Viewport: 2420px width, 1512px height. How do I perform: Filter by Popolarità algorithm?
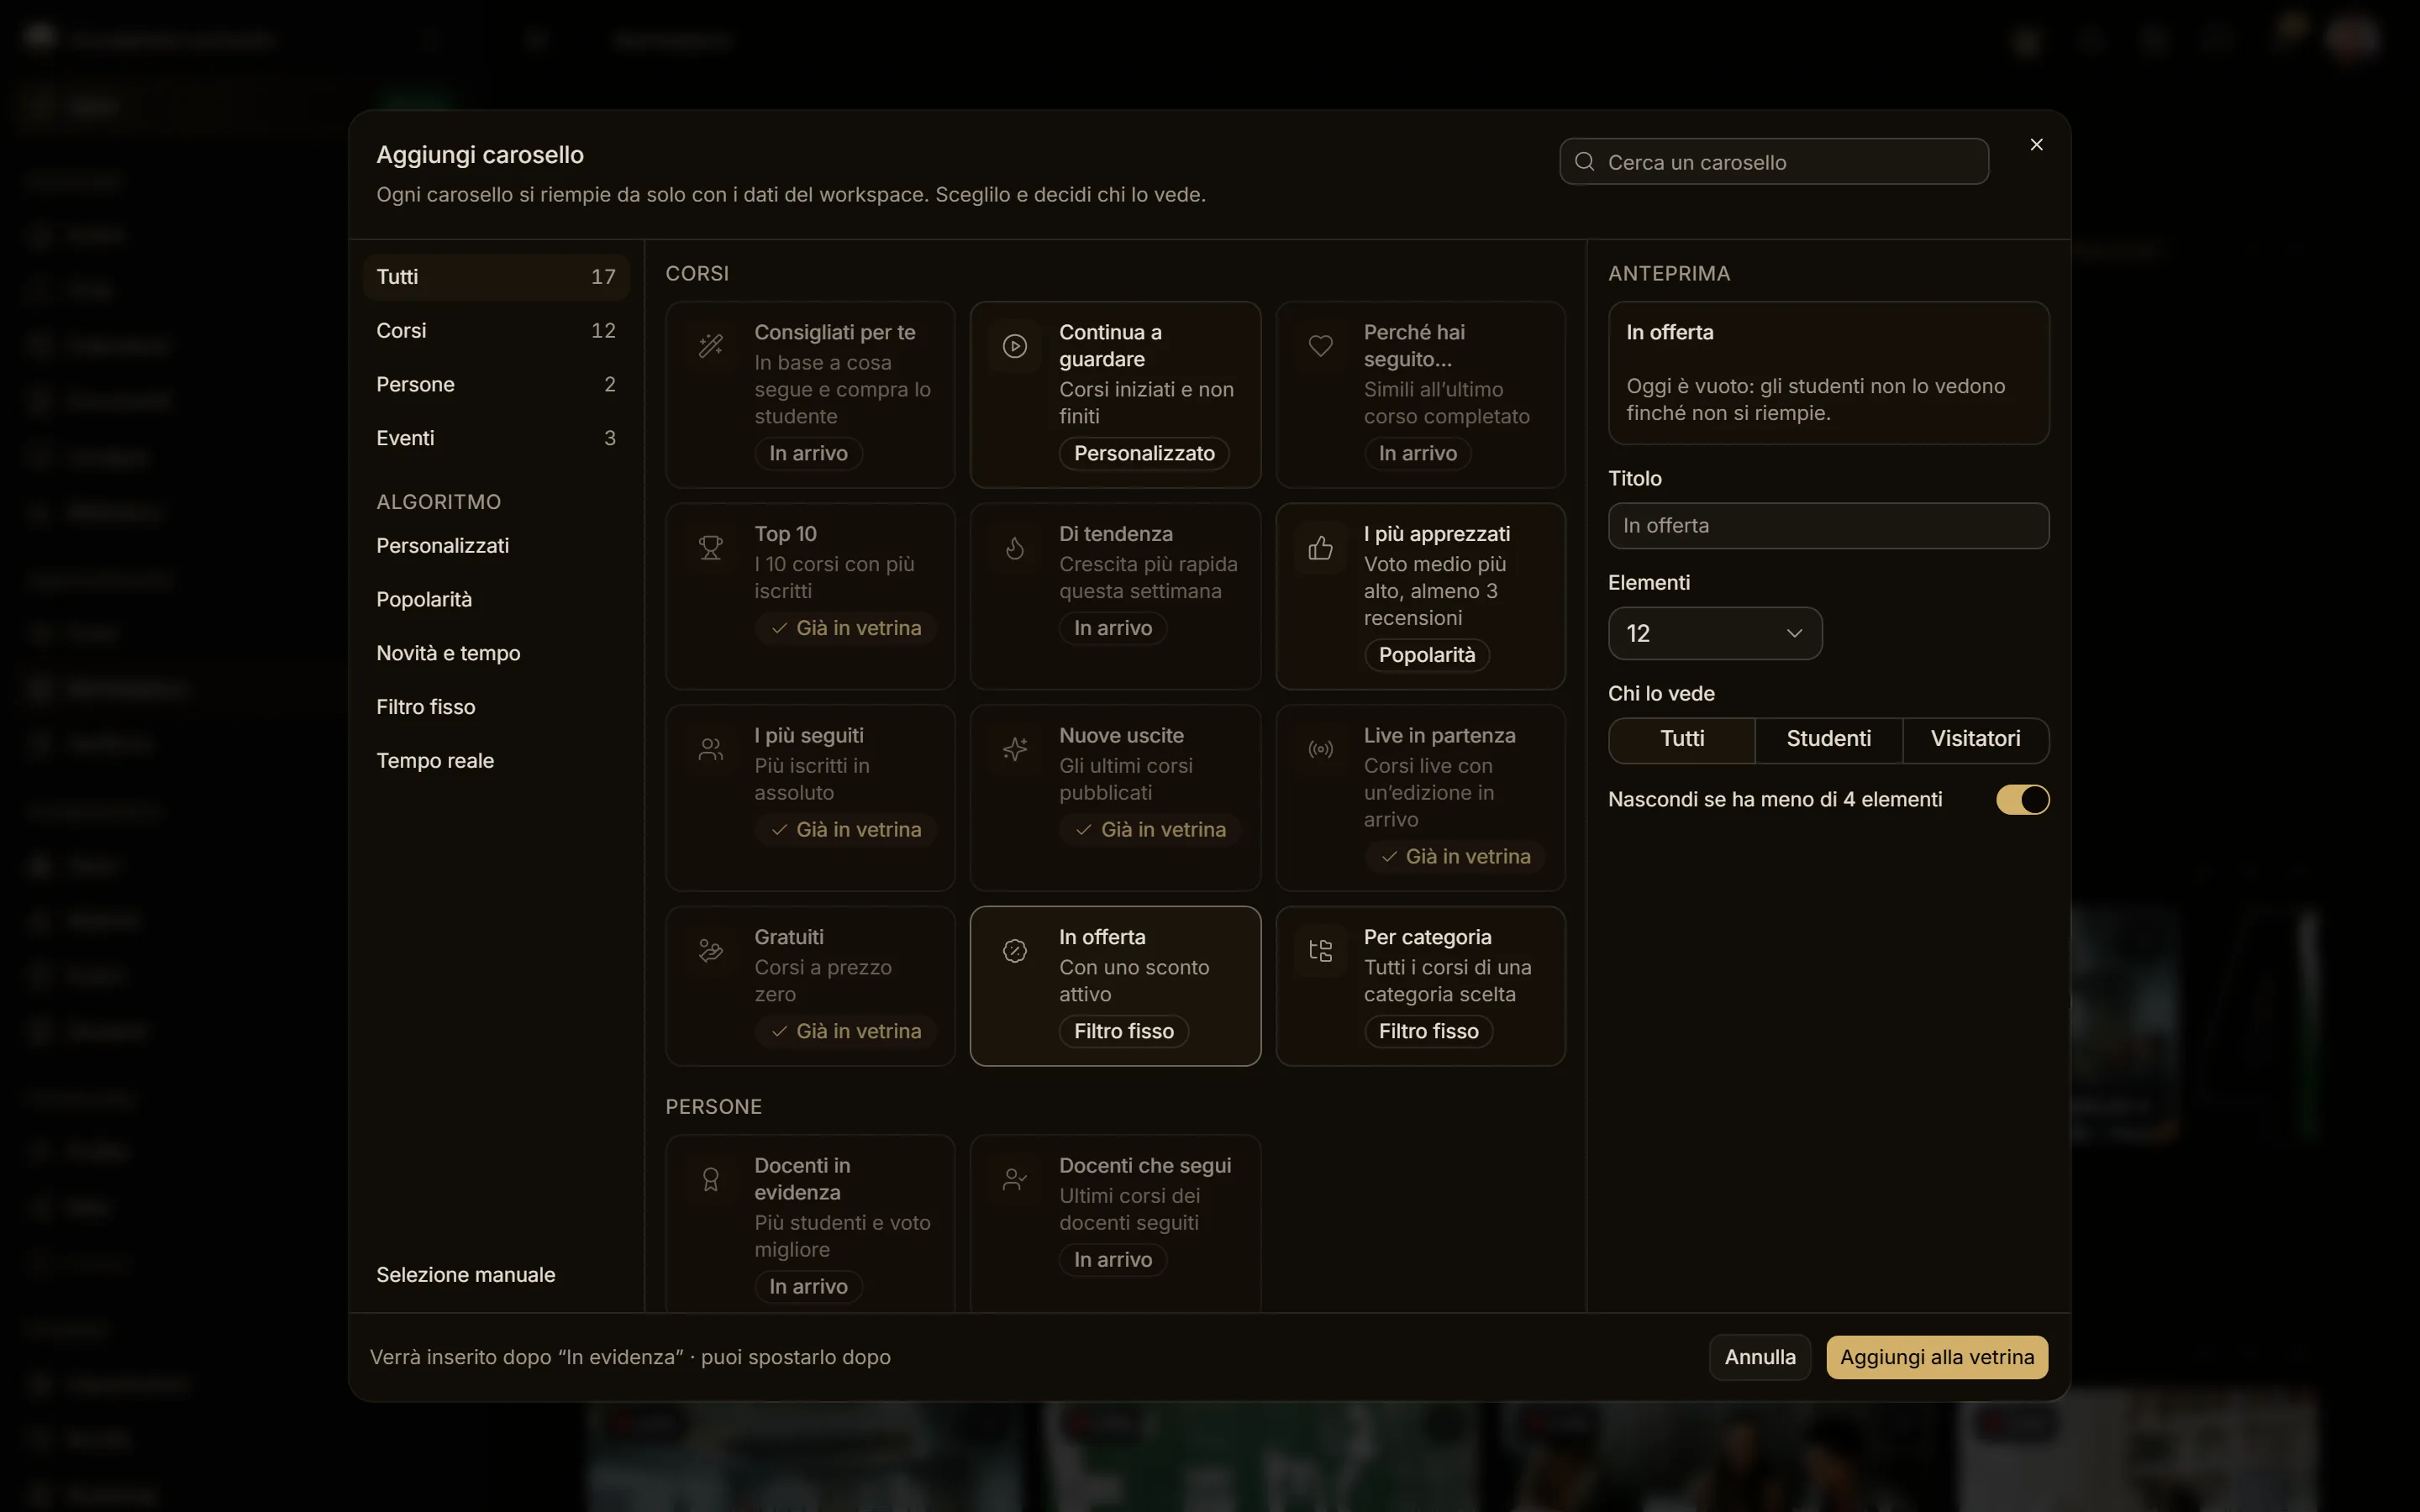(496, 600)
